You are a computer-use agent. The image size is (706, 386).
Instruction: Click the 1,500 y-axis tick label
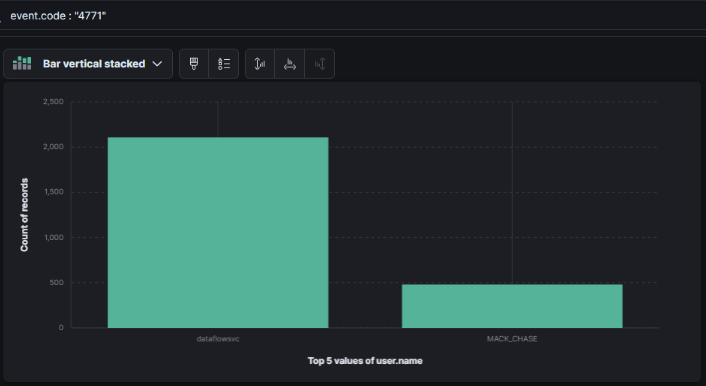pyautogui.click(x=54, y=192)
